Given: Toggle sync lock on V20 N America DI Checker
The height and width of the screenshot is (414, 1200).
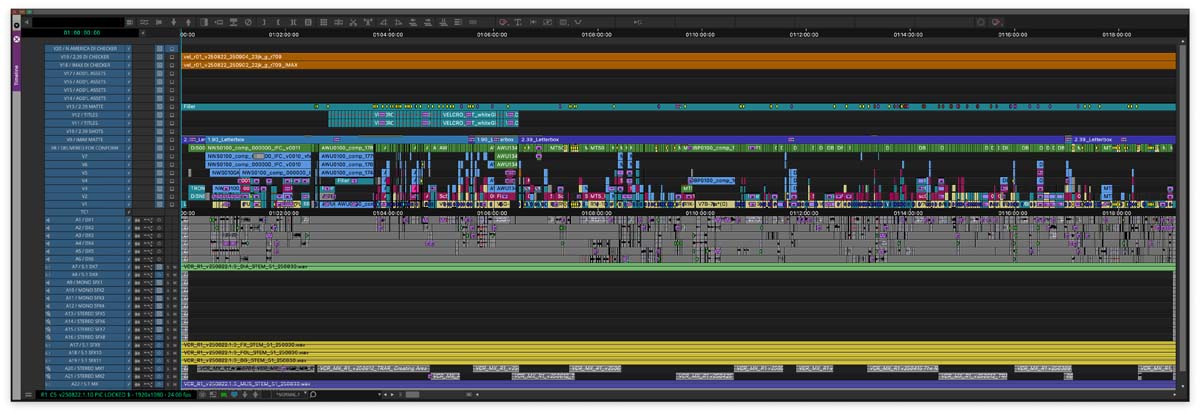Looking at the screenshot, I should (158, 48).
